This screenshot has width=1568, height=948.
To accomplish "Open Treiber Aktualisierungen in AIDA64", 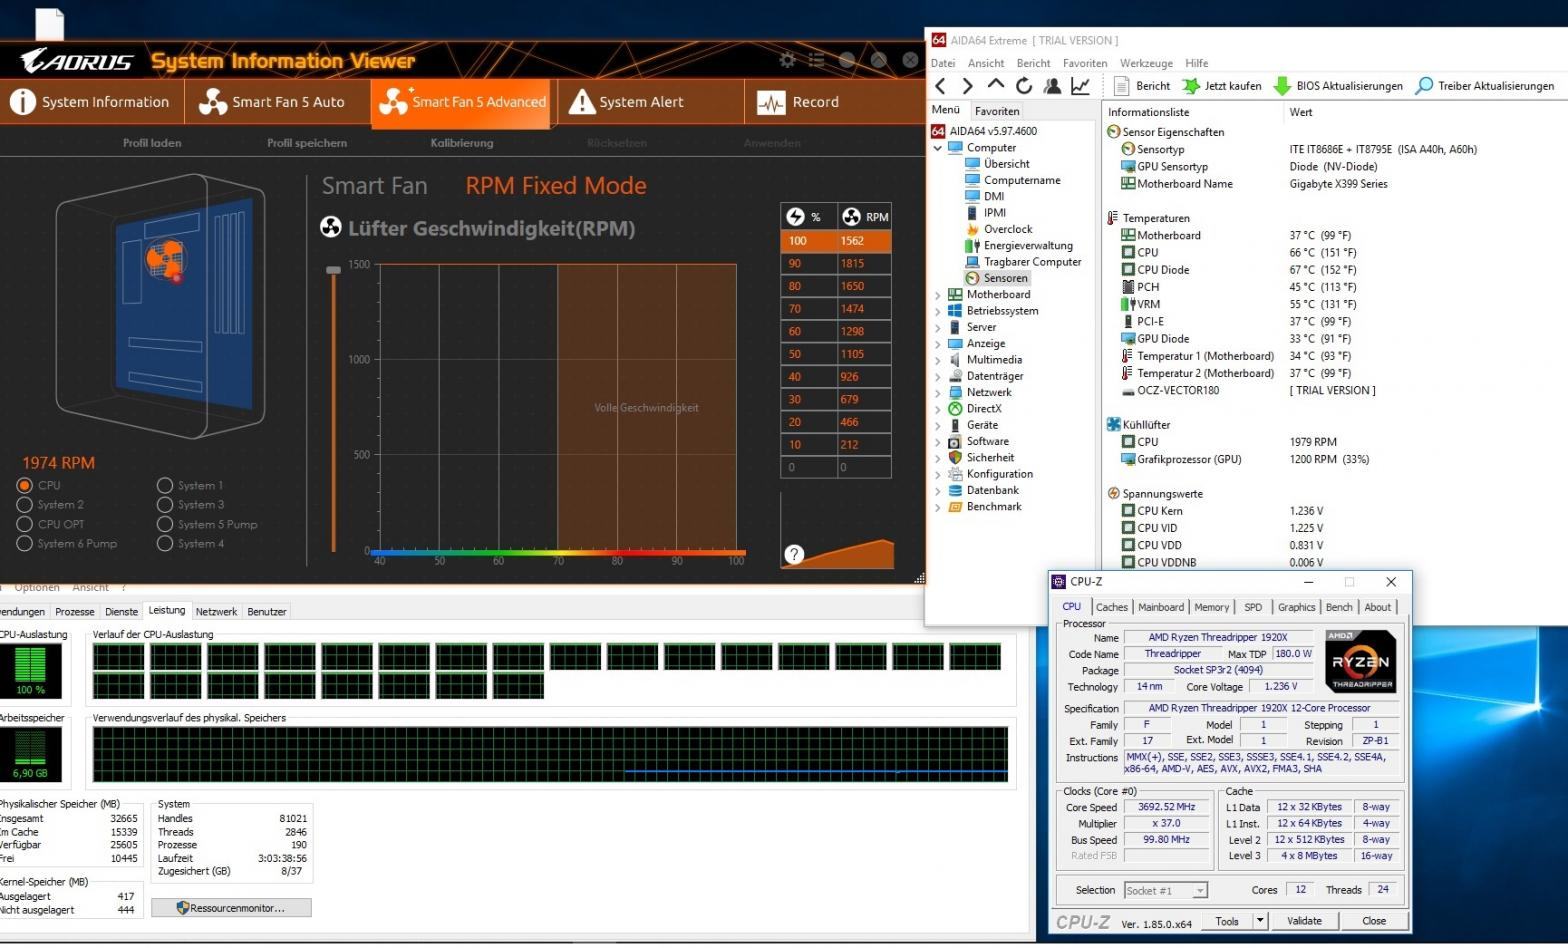I will [1485, 86].
